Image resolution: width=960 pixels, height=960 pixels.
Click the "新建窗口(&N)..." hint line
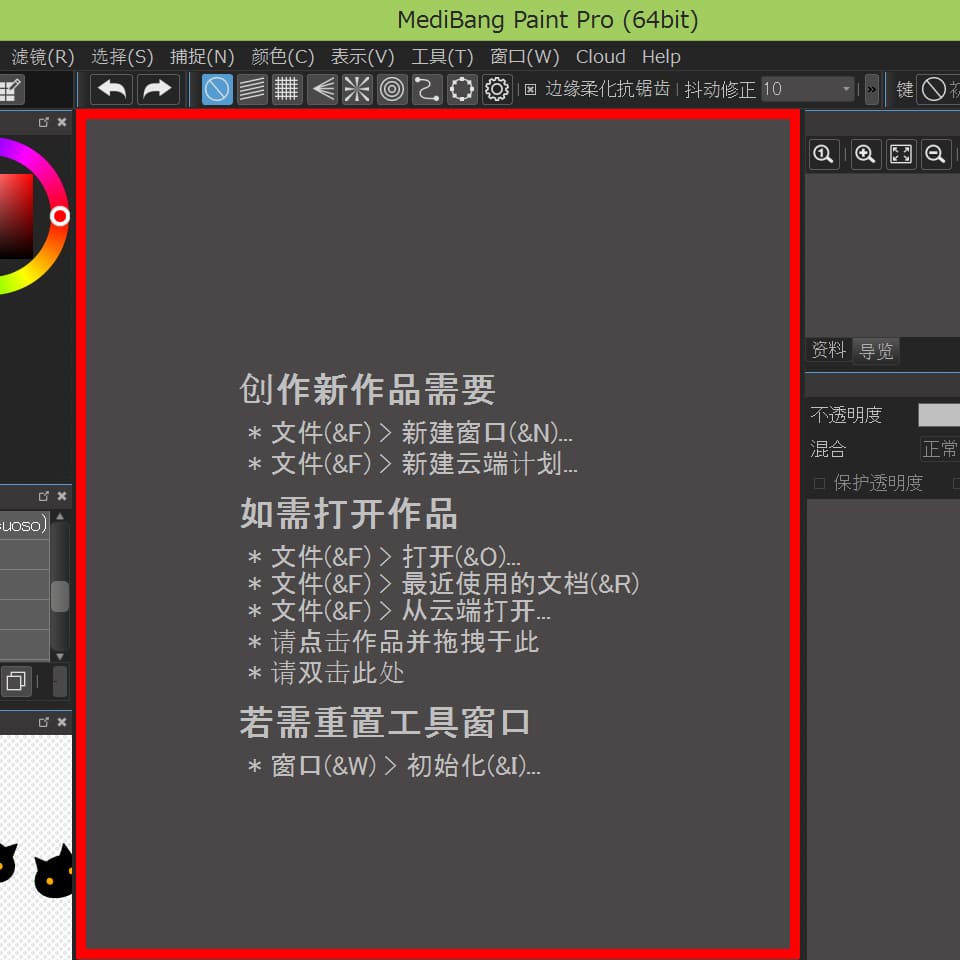[487, 433]
